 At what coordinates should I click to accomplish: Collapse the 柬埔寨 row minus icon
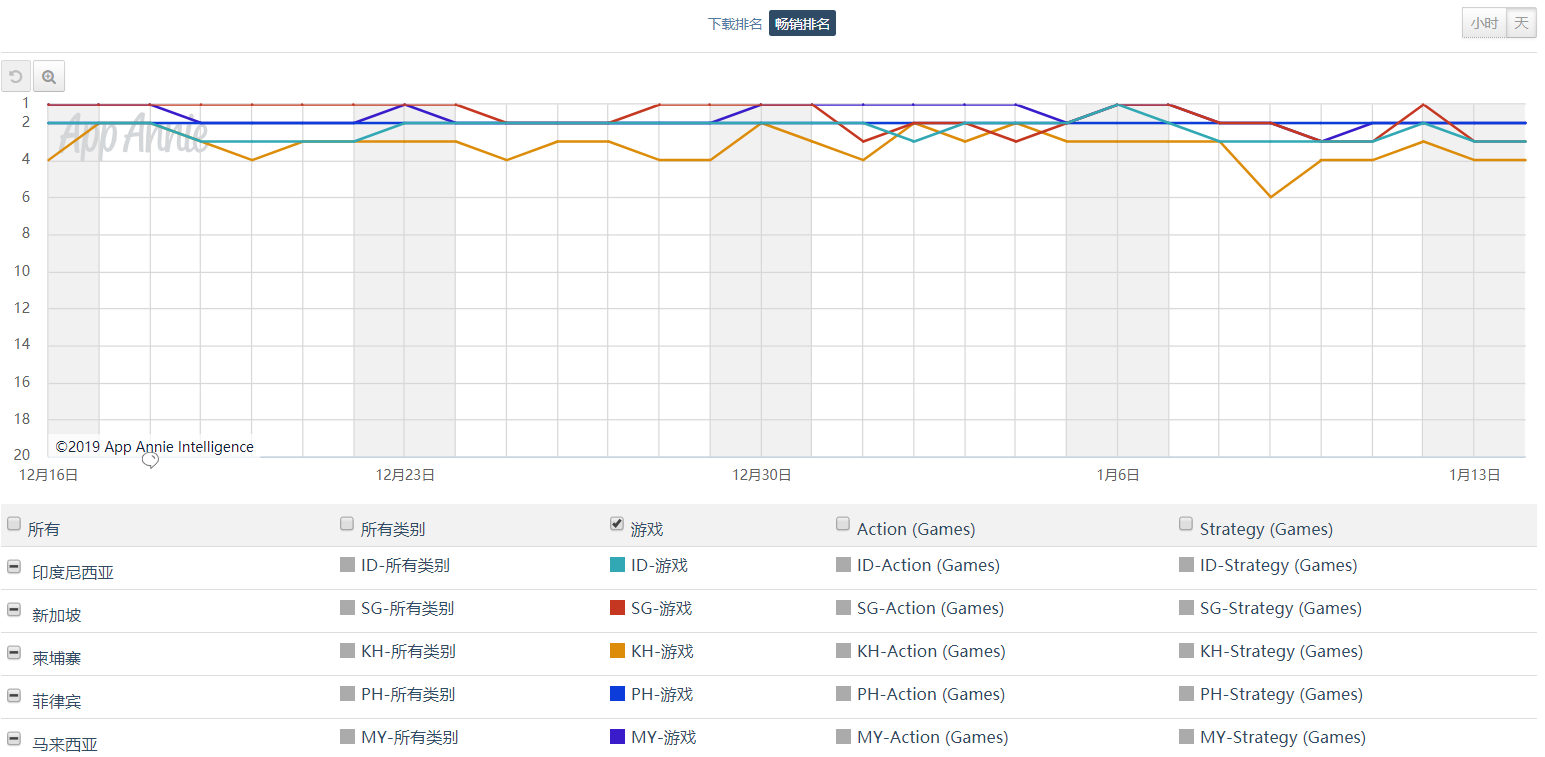pyautogui.click(x=14, y=652)
